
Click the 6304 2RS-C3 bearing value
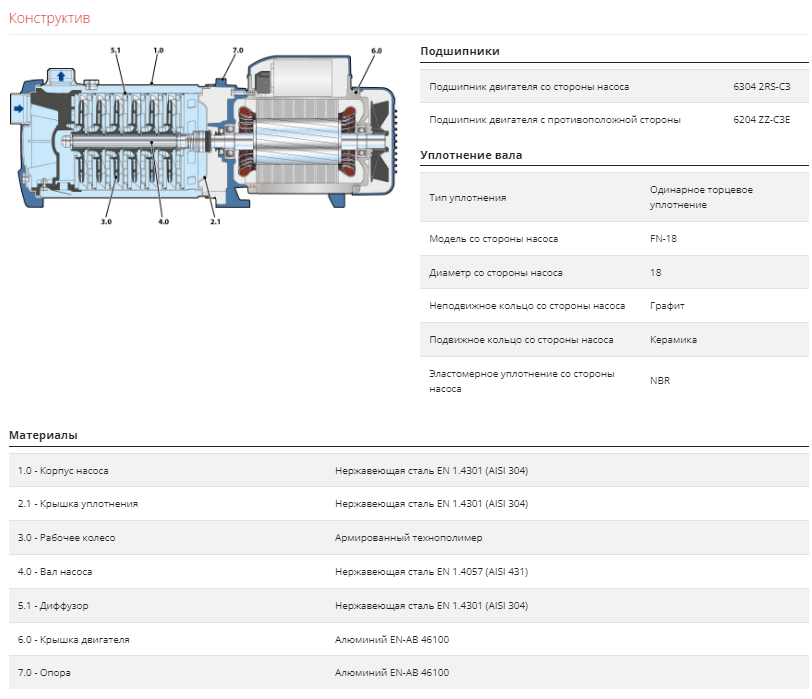coord(762,87)
